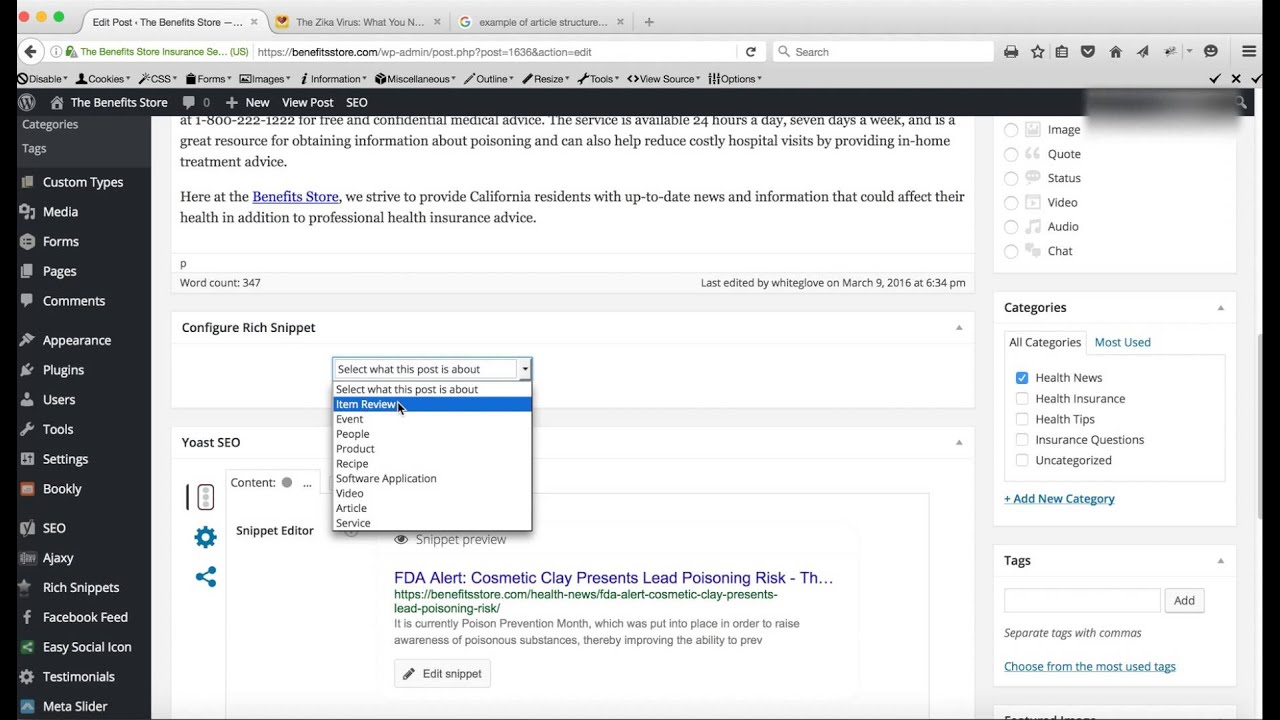1280x720 pixels.
Task: Choose Software Application in the snippet dropdown
Action: 432,479
